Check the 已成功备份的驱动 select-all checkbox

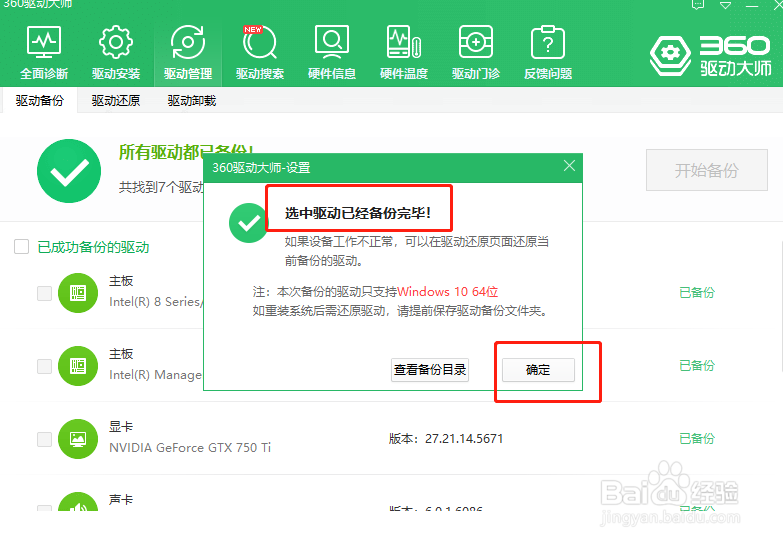pyautogui.click(x=21, y=246)
